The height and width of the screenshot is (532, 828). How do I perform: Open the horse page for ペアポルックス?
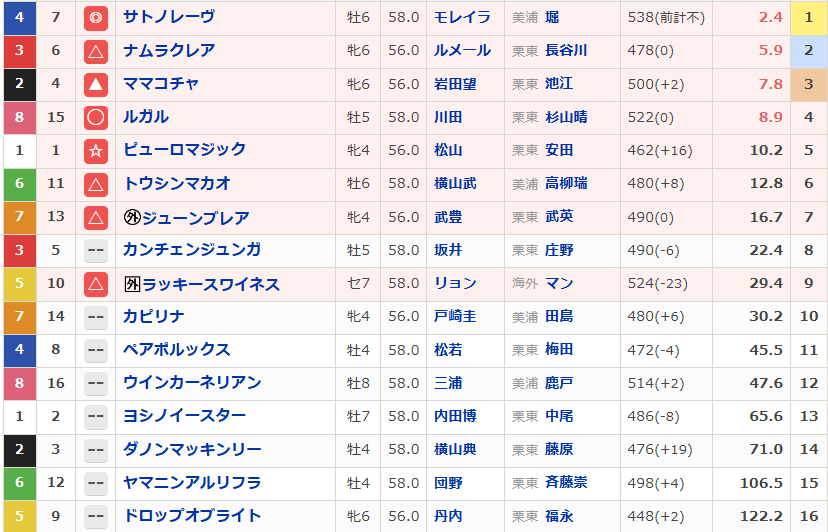point(176,350)
